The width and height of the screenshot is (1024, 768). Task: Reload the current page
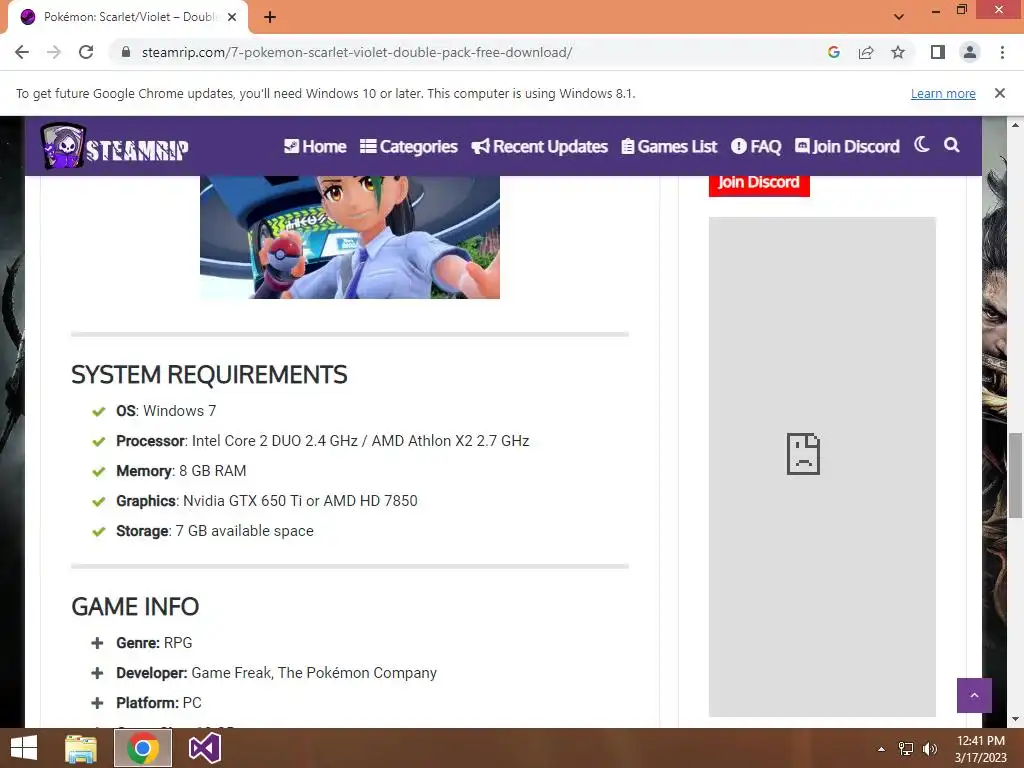click(x=86, y=52)
